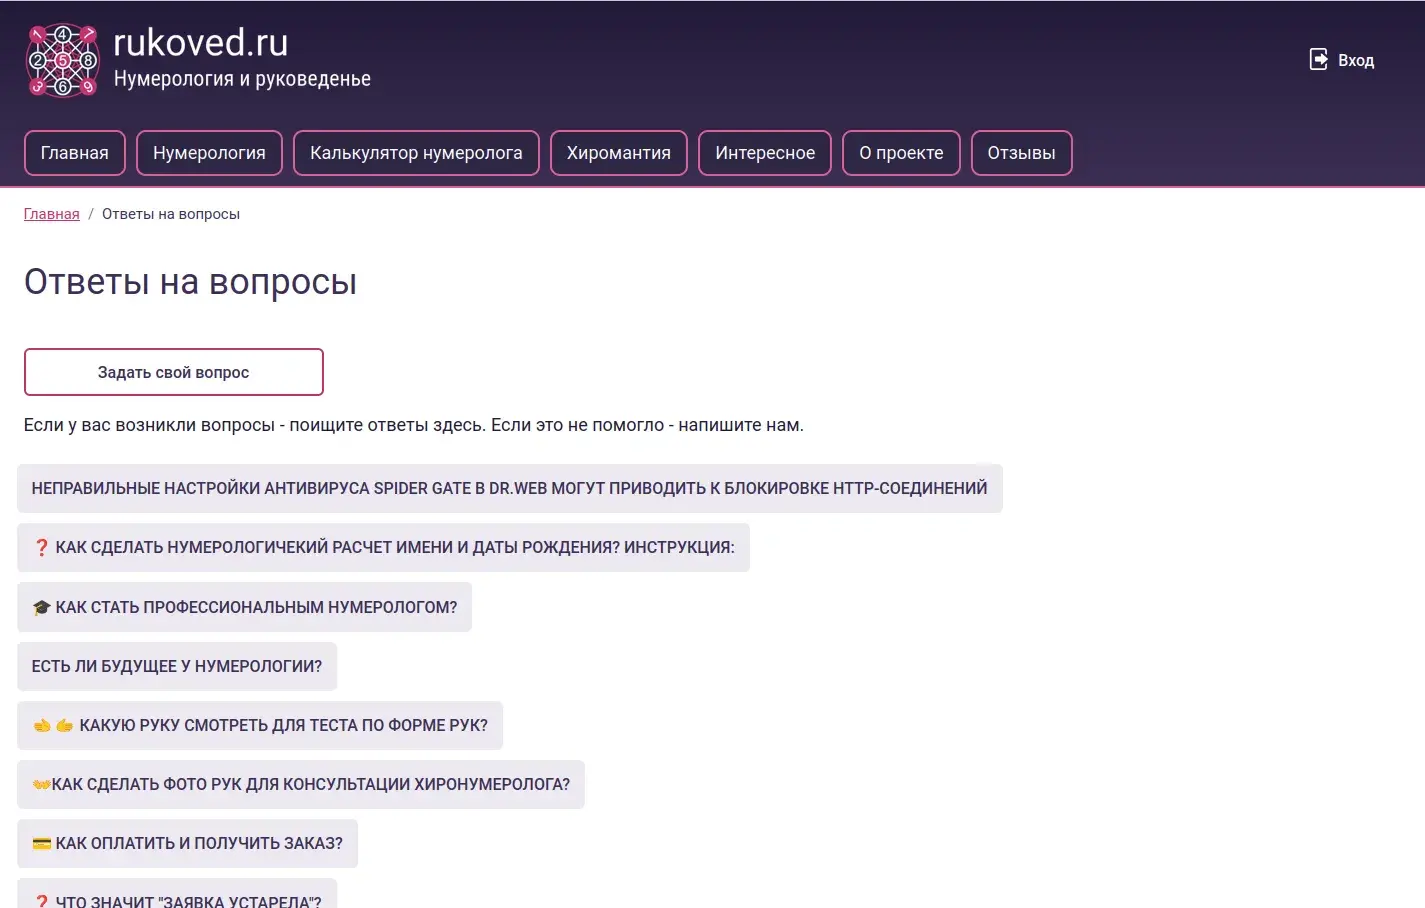Open the О проекте page
The width and height of the screenshot is (1425, 908).
pos(901,153)
